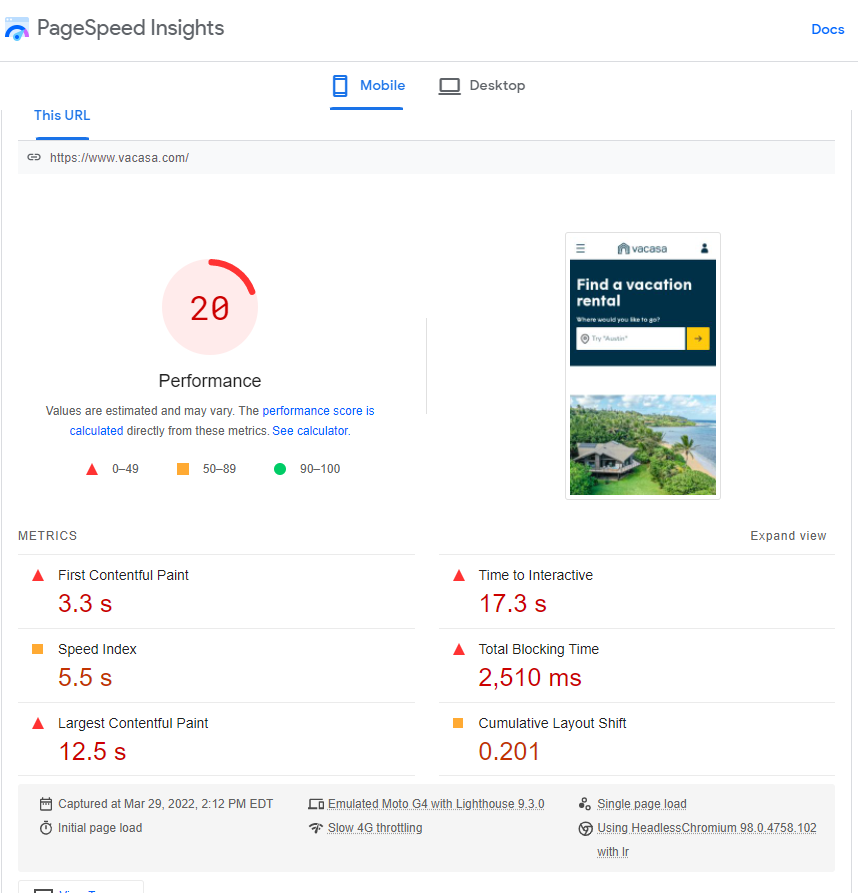
Task: Click the Speed Index orange square icon
Action: coord(38,649)
